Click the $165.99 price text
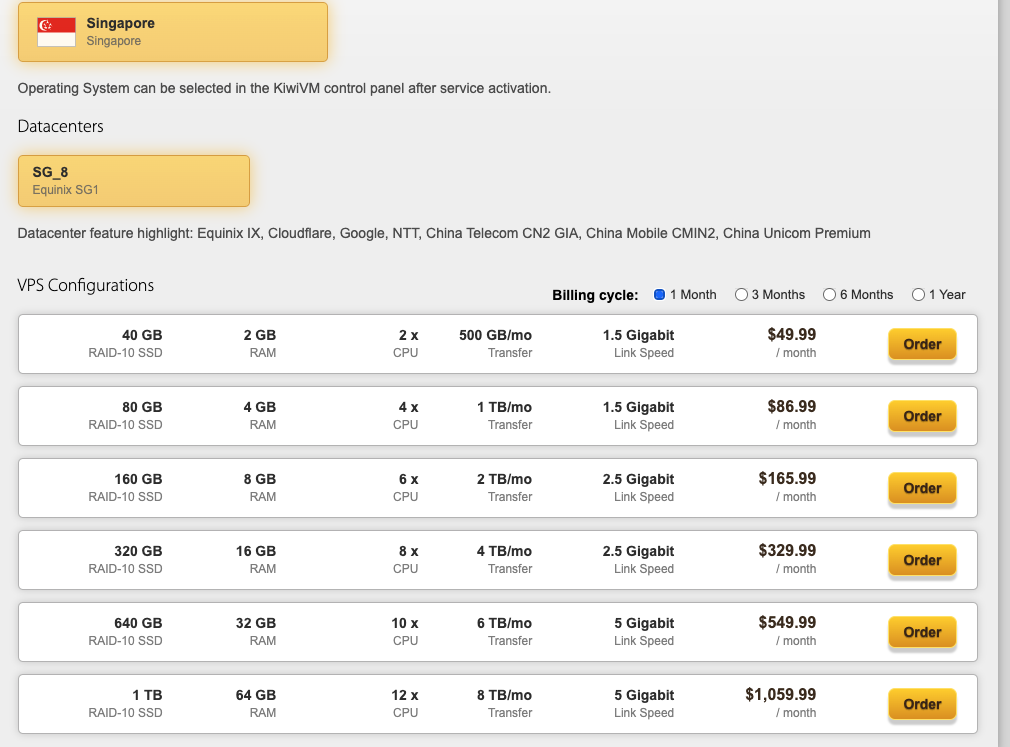The image size is (1010, 747). coord(787,479)
